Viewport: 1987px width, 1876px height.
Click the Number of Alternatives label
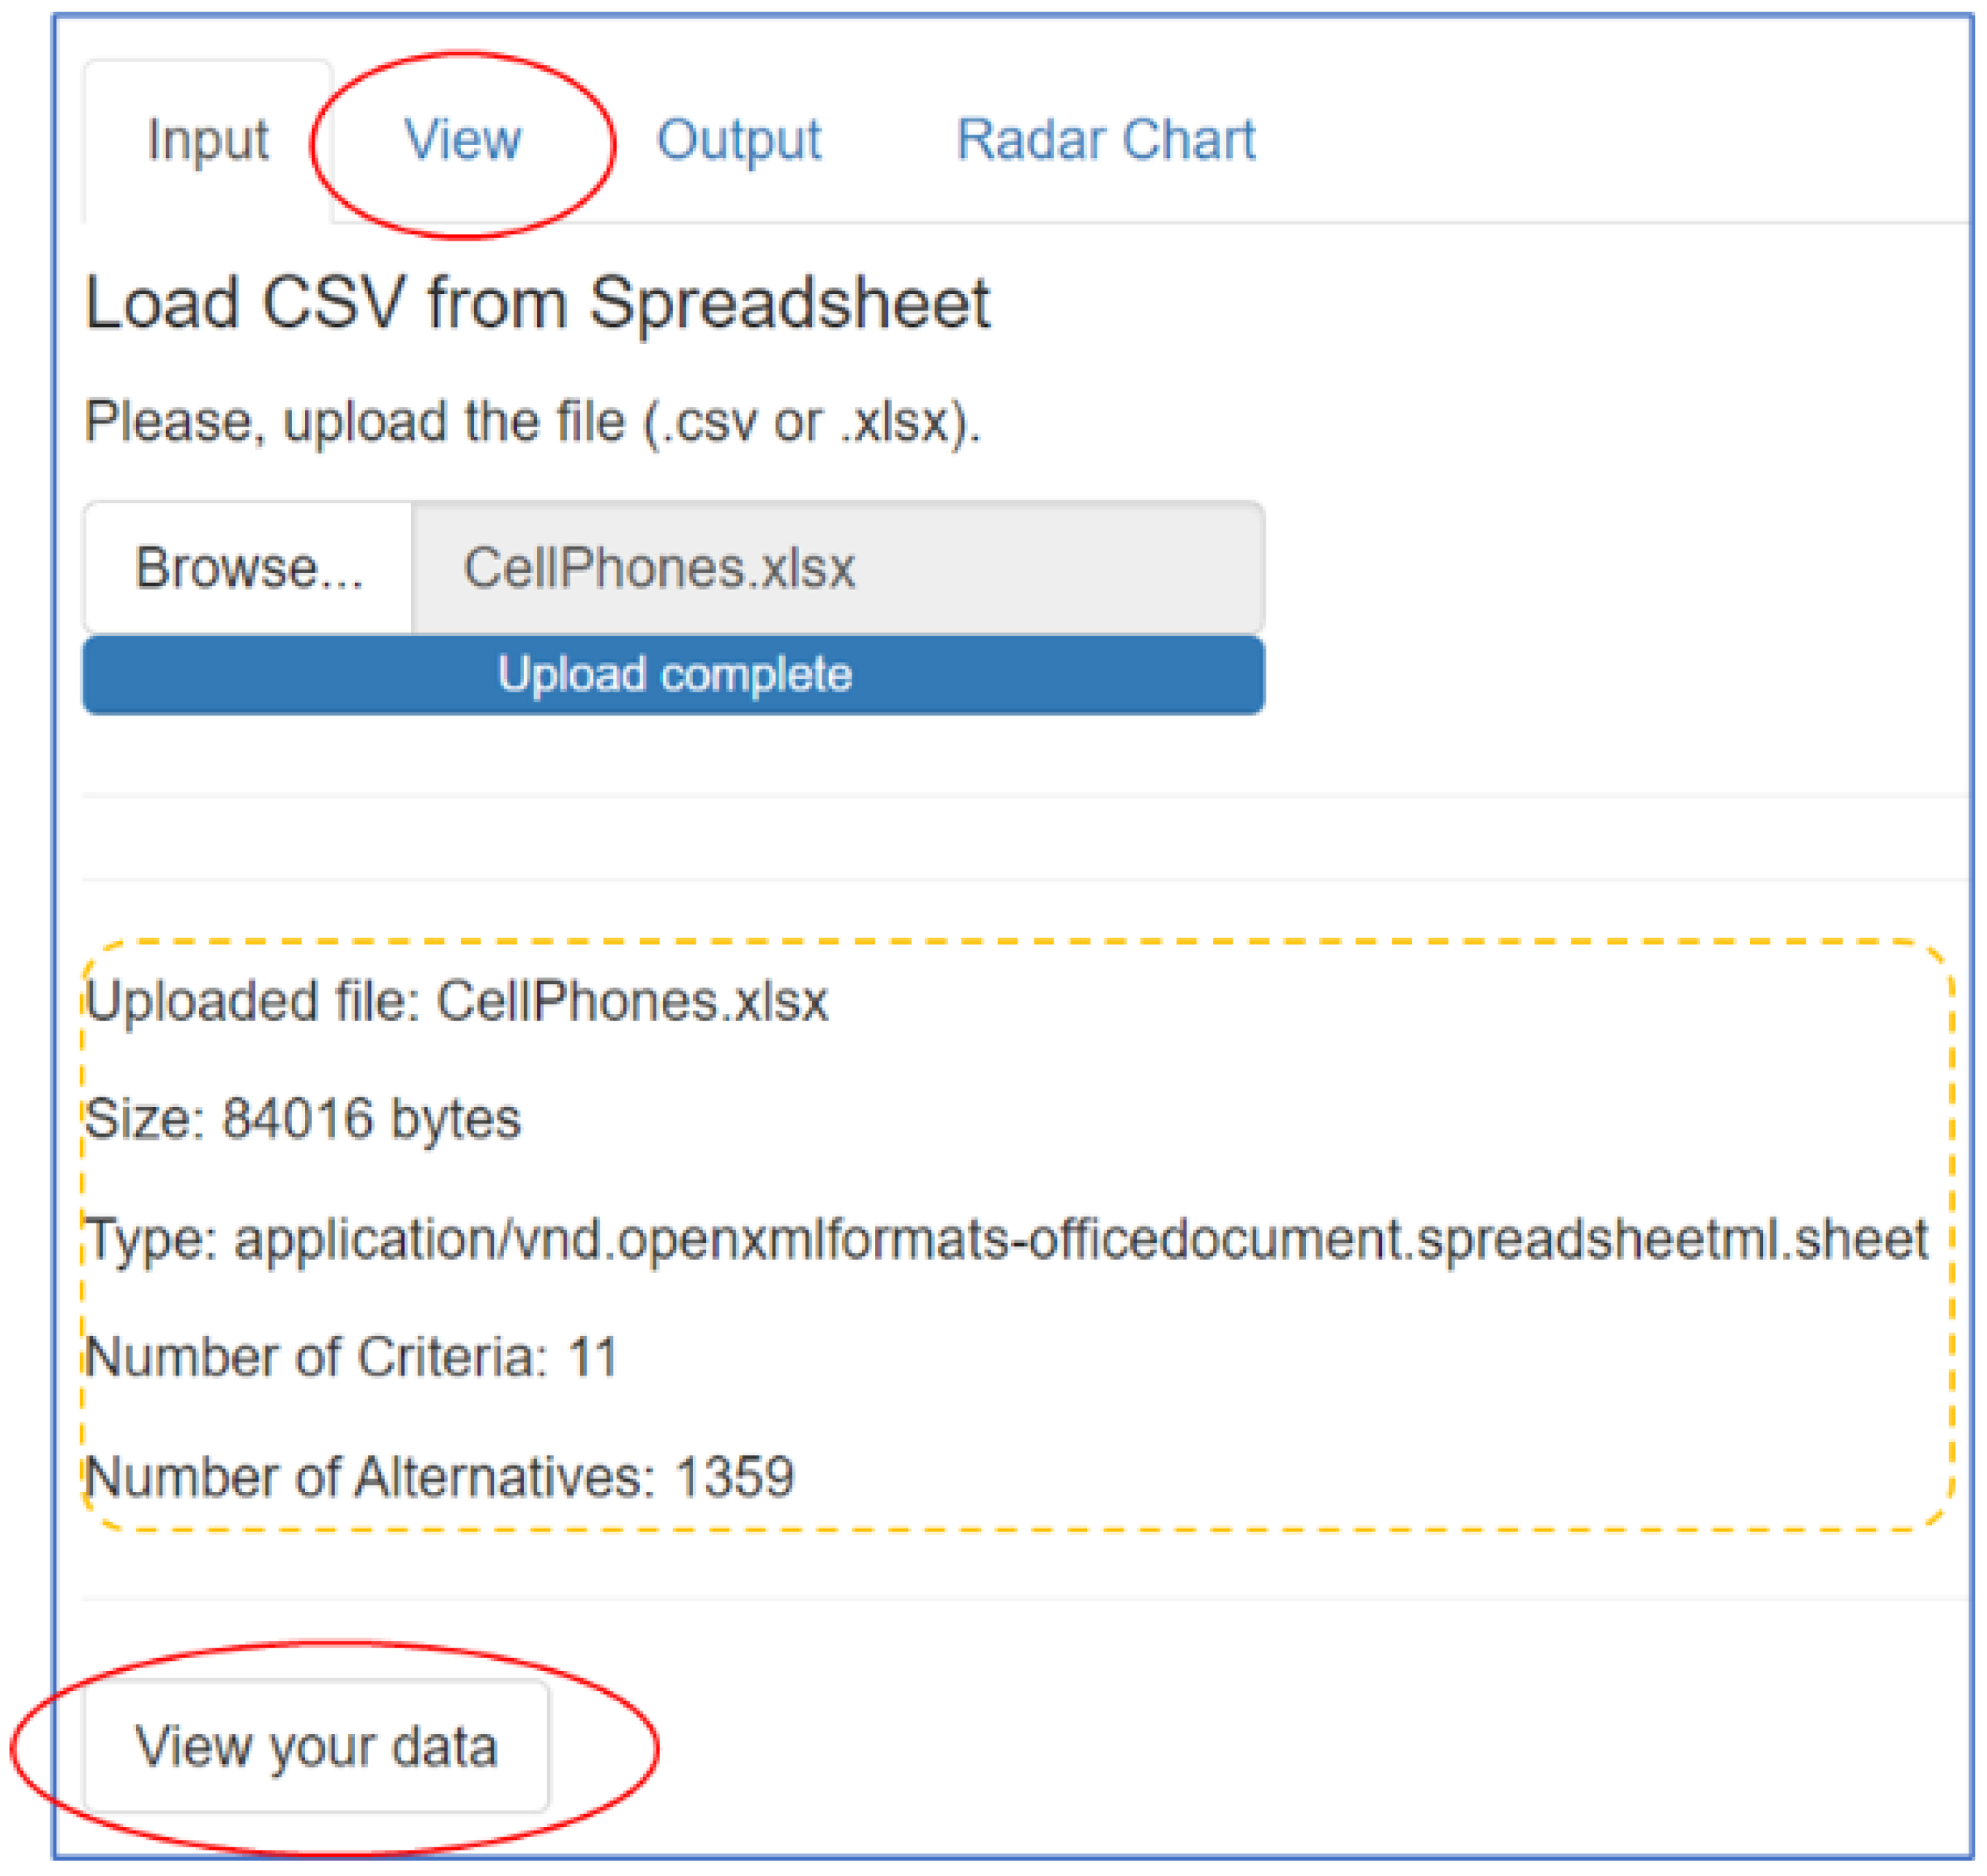click(370, 1477)
